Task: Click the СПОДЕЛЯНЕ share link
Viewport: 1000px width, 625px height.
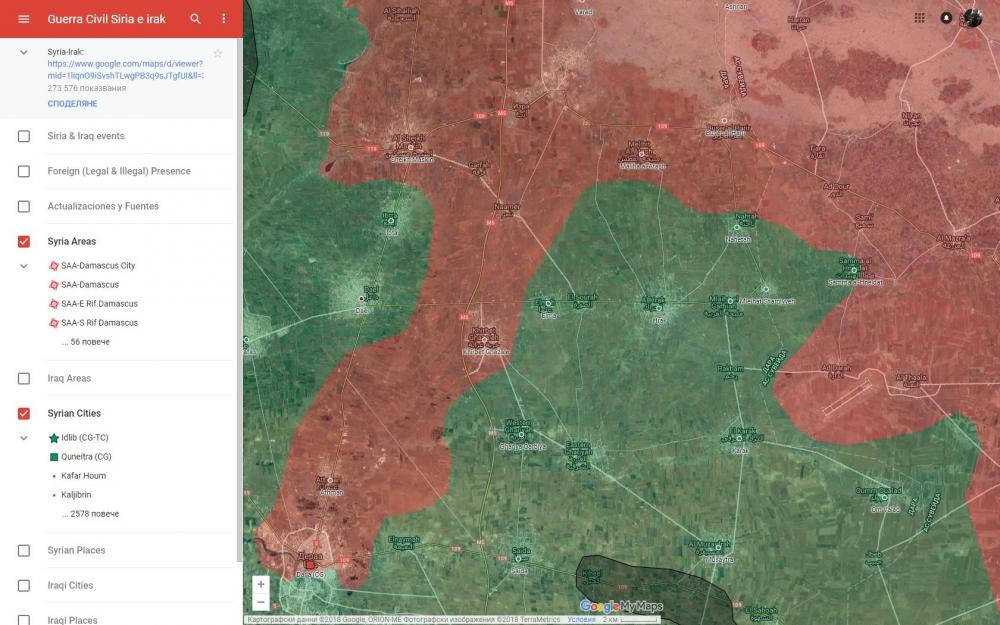Action: point(72,104)
